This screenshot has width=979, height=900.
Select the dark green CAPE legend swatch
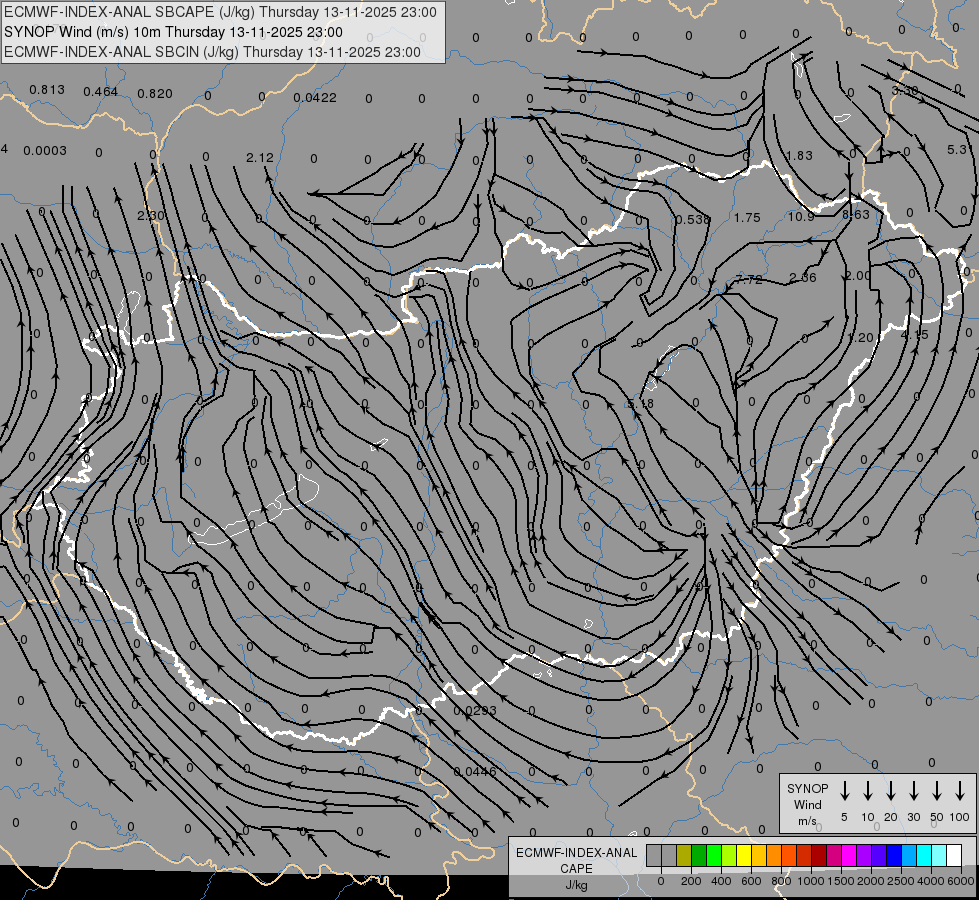699,855
